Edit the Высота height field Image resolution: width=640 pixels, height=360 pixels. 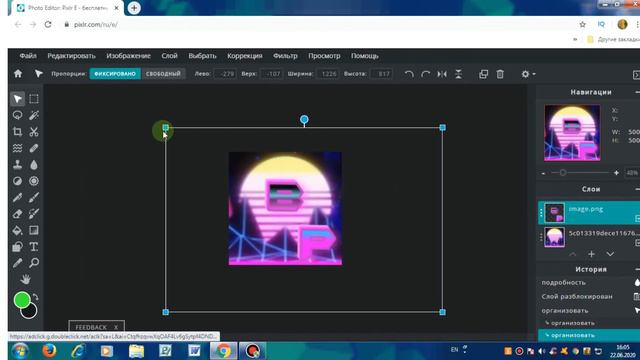click(382, 74)
